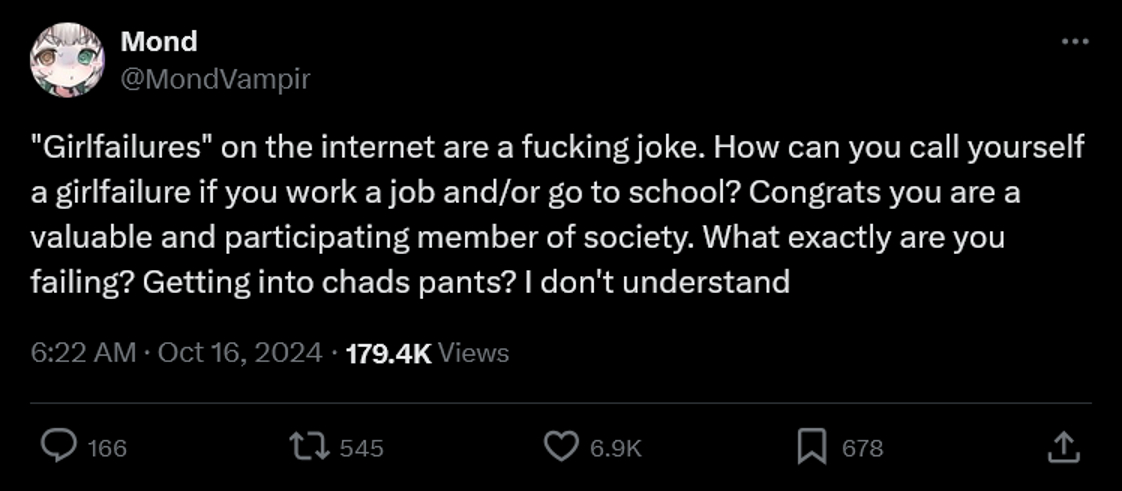Open Mond's anime avatar profile picture

(67, 59)
